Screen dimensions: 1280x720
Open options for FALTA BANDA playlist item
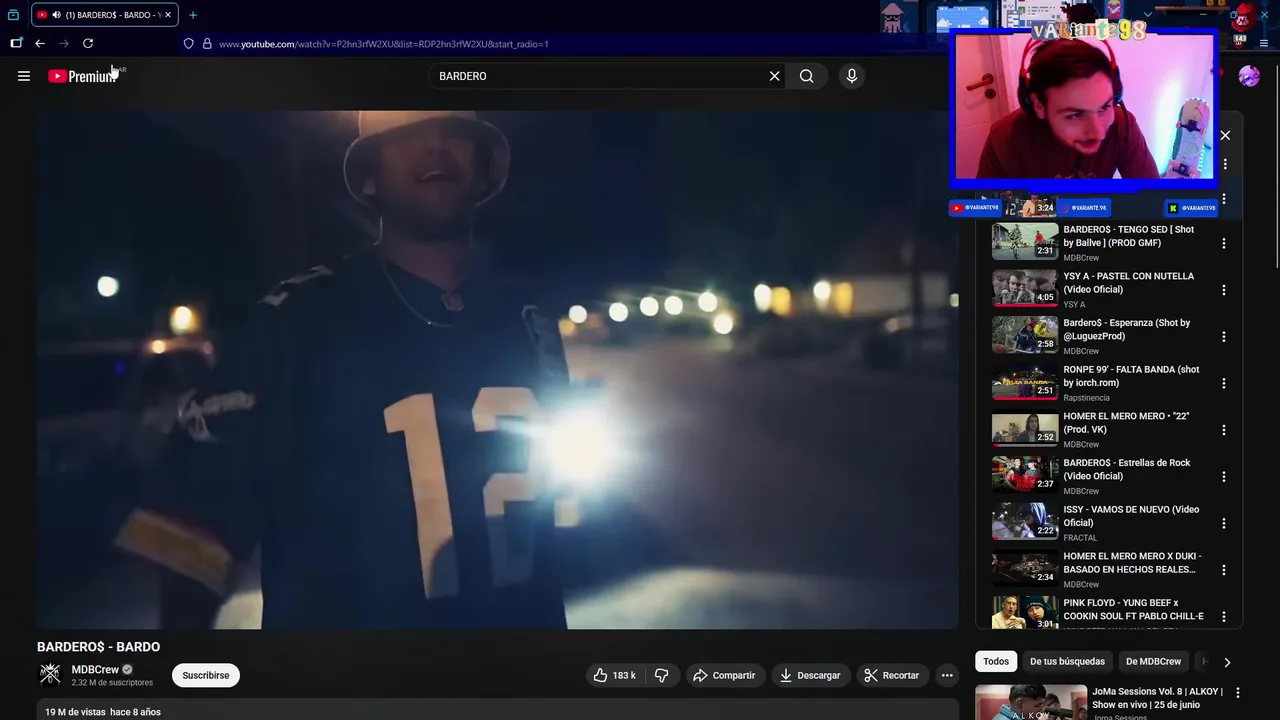[1224, 383]
